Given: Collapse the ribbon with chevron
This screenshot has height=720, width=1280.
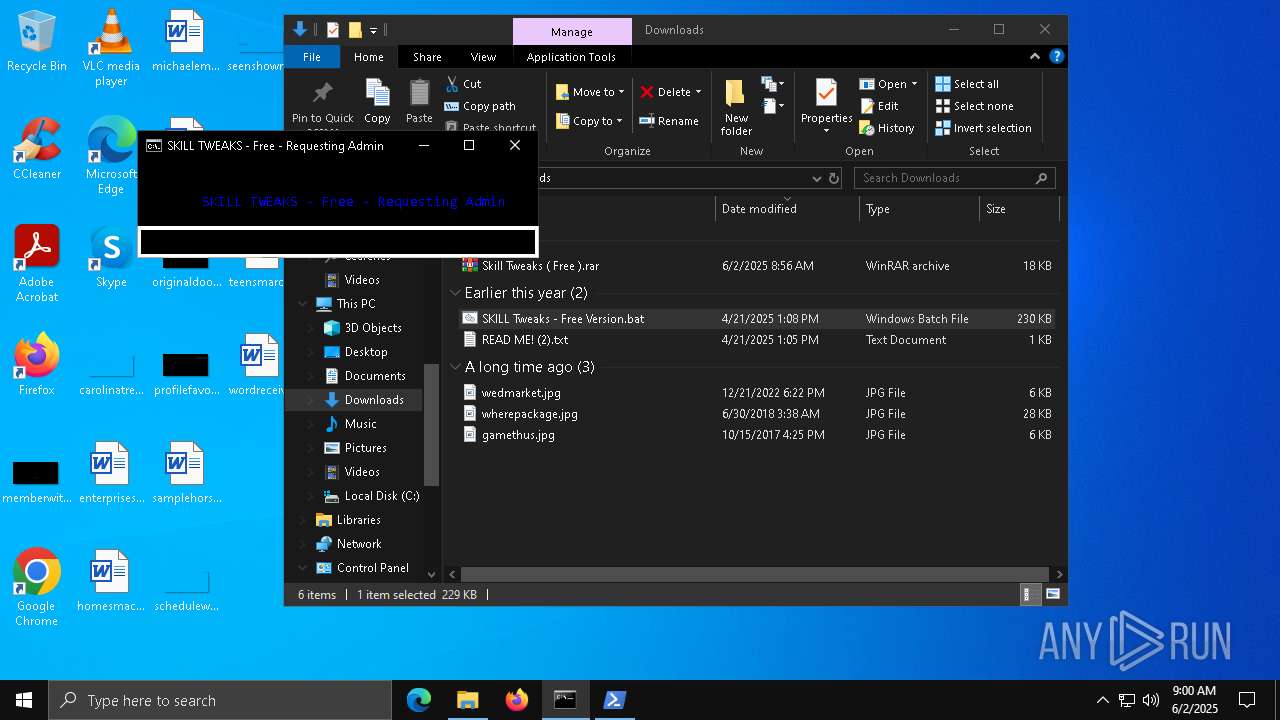Looking at the screenshot, I should click(x=1035, y=57).
